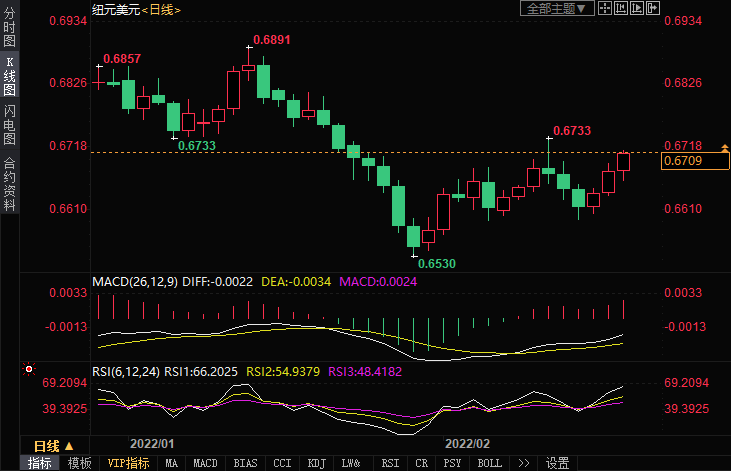Toggle the MACD indicator button
This screenshot has height=471, width=731.
click(x=205, y=463)
